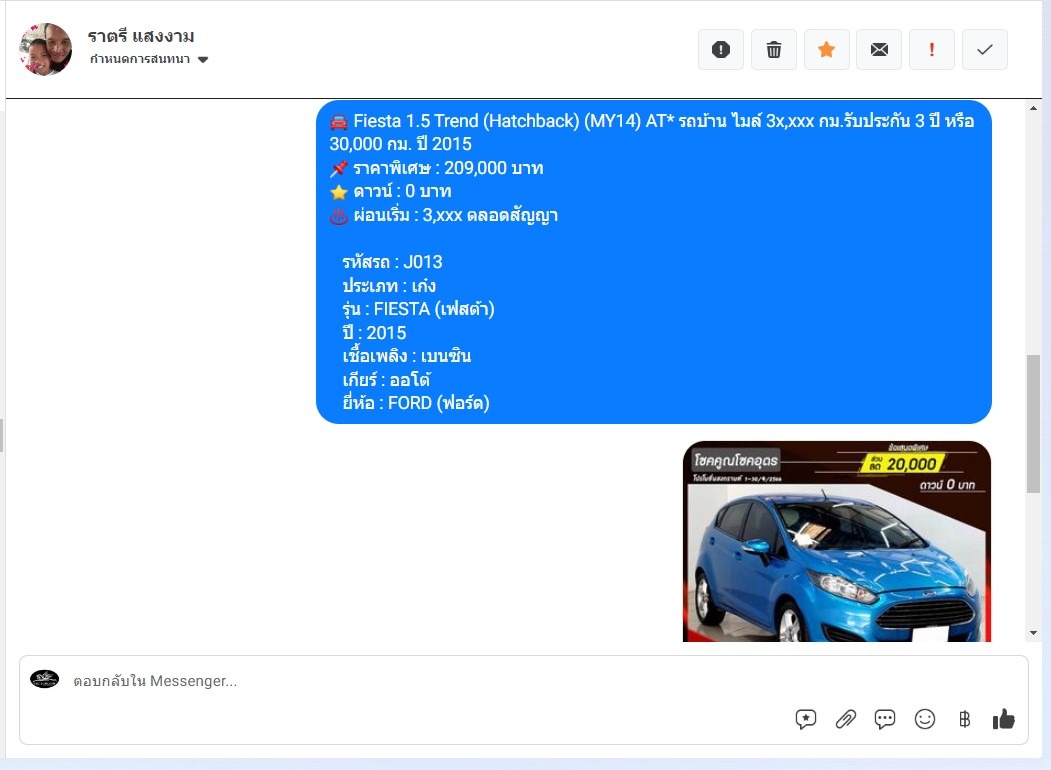Image resolution: width=1051 pixels, height=770 pixels.
Task: Click the เกียร์ : ออโต้ line
Action: pyautogui.click(x=386, y=380)
